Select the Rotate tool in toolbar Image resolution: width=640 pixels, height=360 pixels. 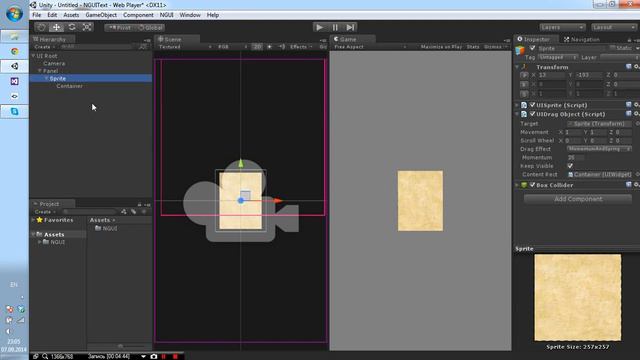pos(72,27)
